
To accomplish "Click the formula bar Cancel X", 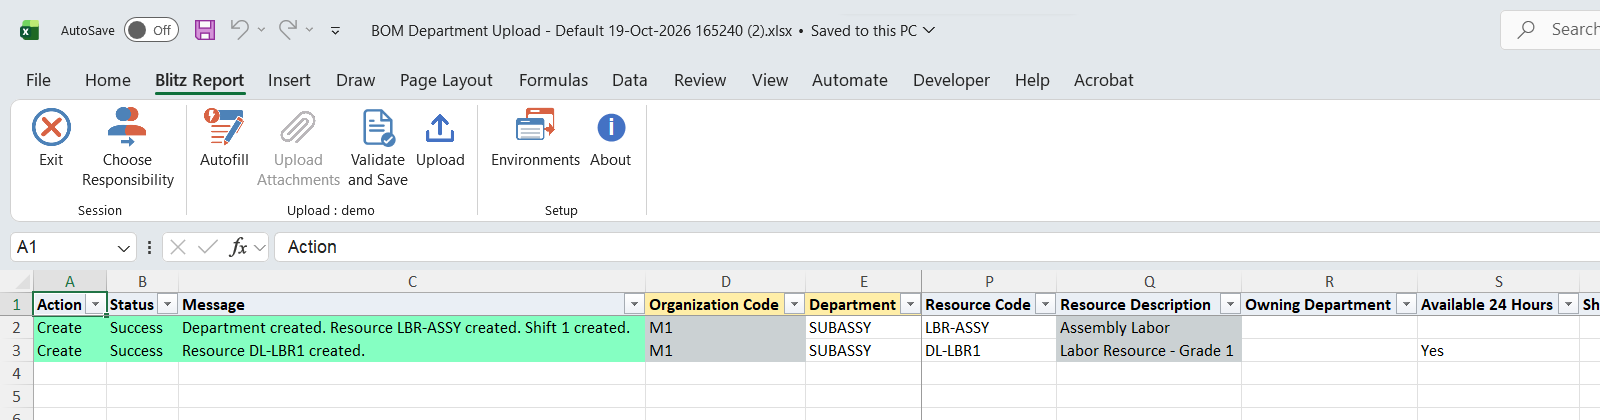I will click(178, 247).
